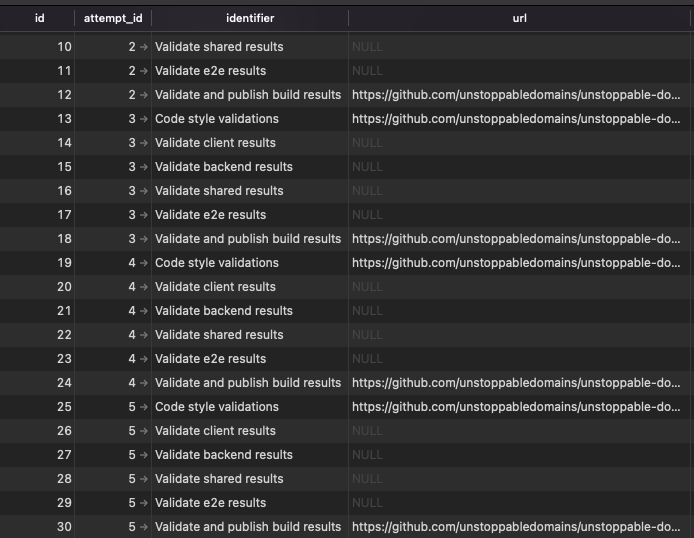Viewport: 694px width, 538px height.
Task: Click foreign key arrow in row 10
Action: (144, 47)
